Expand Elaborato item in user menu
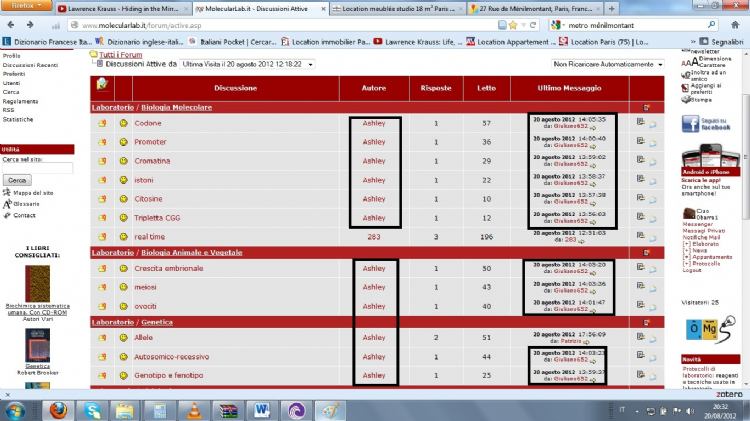 (686, 244)
